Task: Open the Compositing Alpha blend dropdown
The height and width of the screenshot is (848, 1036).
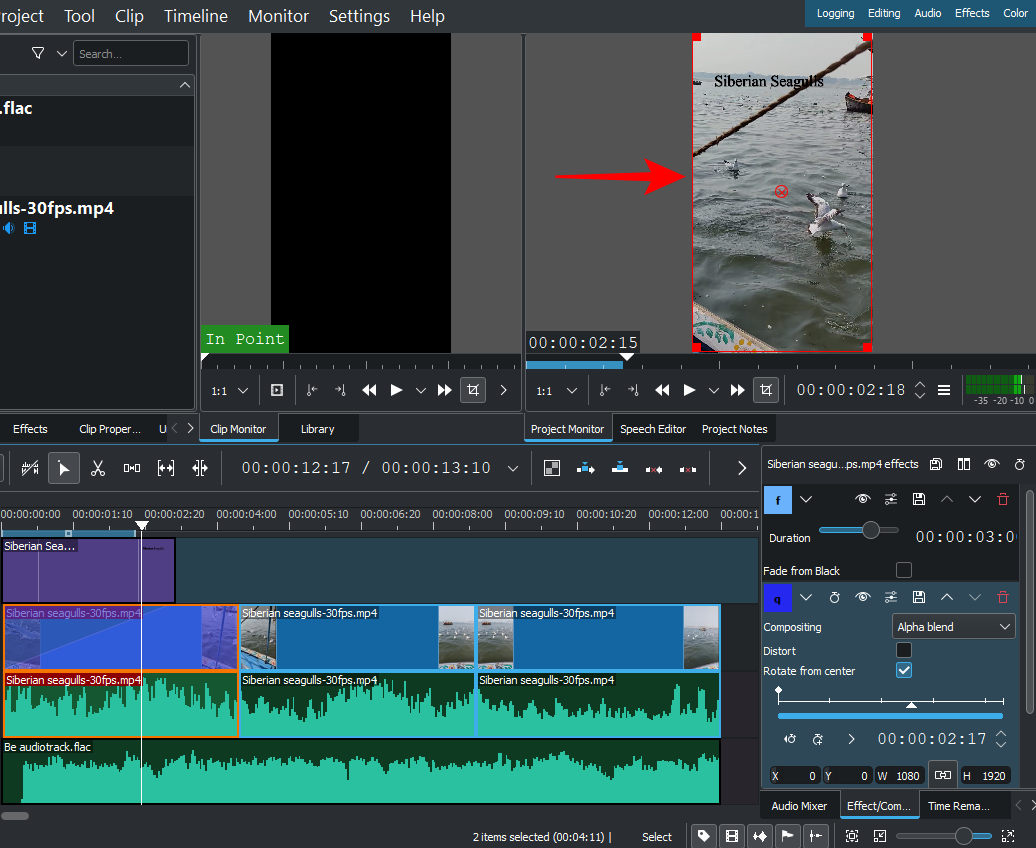Action: click(x=954, y=627)
